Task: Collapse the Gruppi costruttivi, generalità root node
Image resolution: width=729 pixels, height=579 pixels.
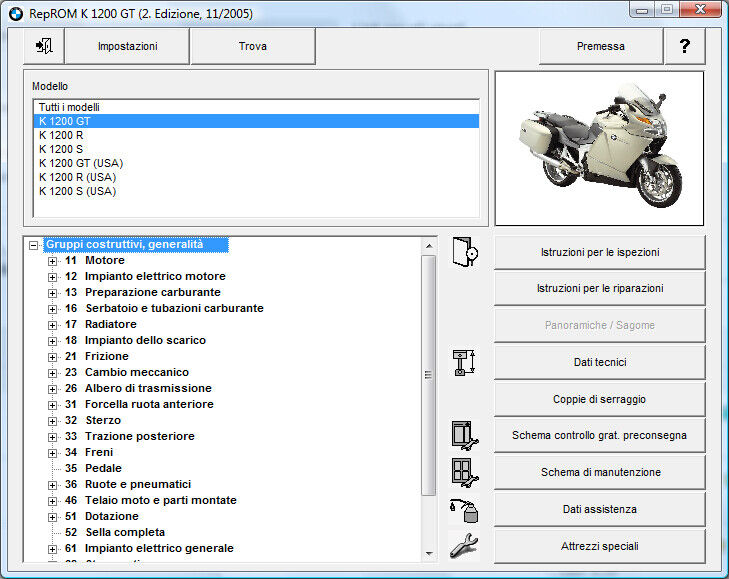Action: coord(35,245)
